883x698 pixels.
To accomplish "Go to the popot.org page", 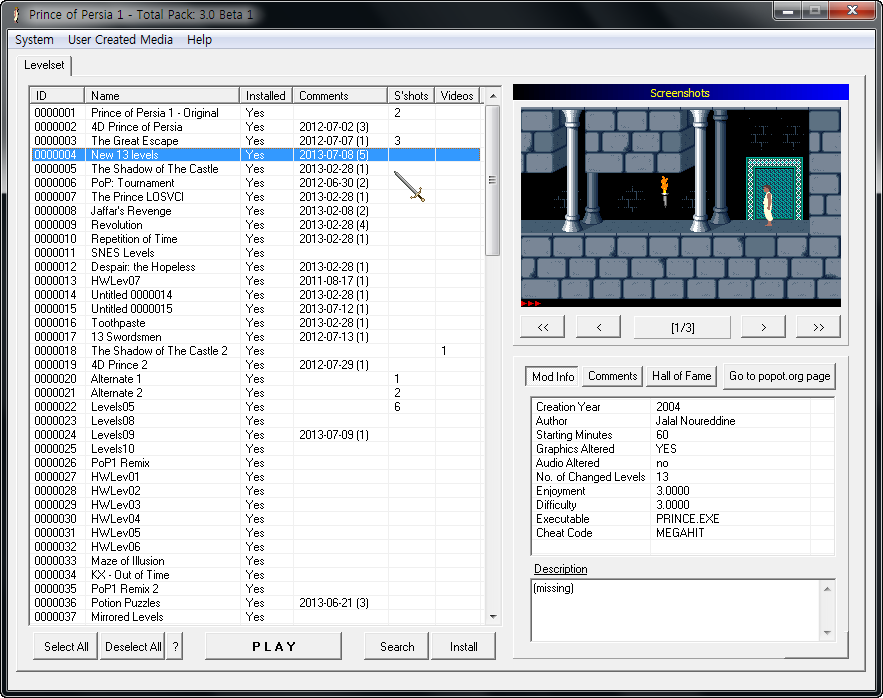I will click(x=779, y=376).
